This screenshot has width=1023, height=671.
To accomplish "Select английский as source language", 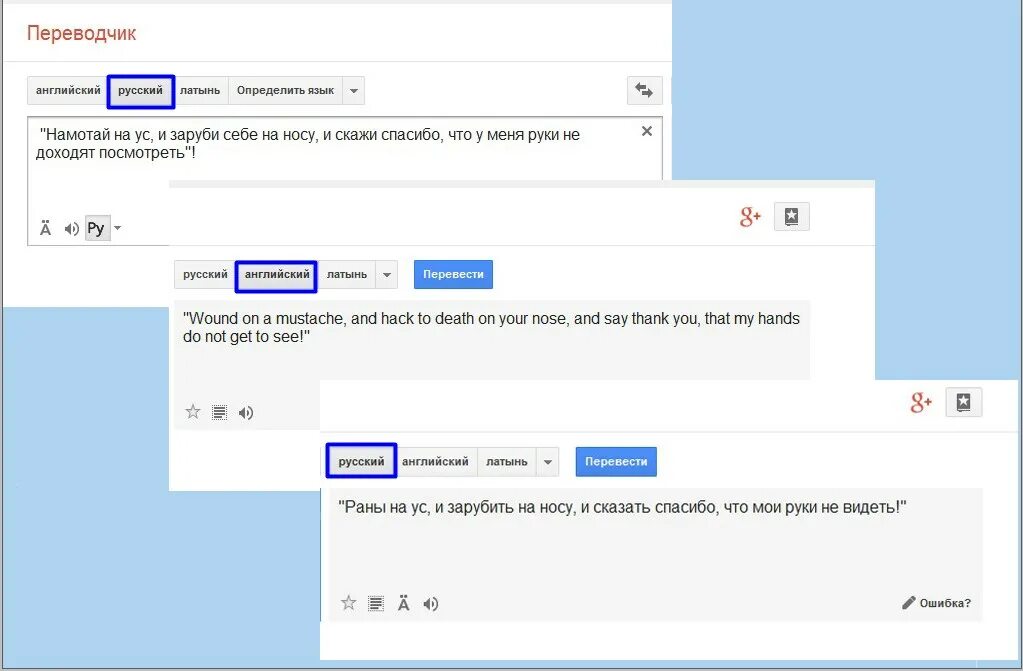I will coord(68,90).
